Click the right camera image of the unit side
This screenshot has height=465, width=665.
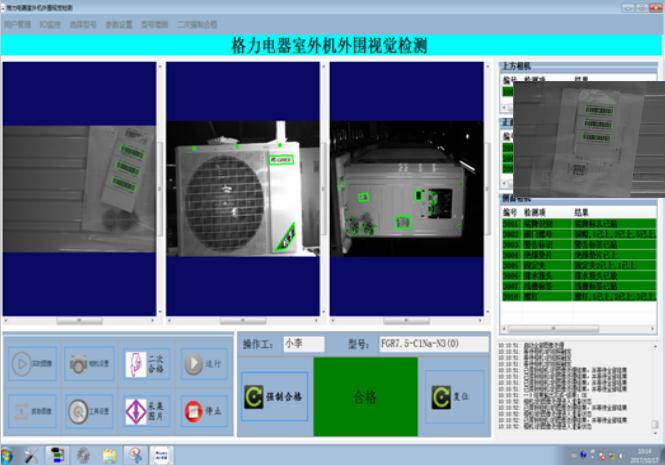pyautogui.click(x=407, y=189)
